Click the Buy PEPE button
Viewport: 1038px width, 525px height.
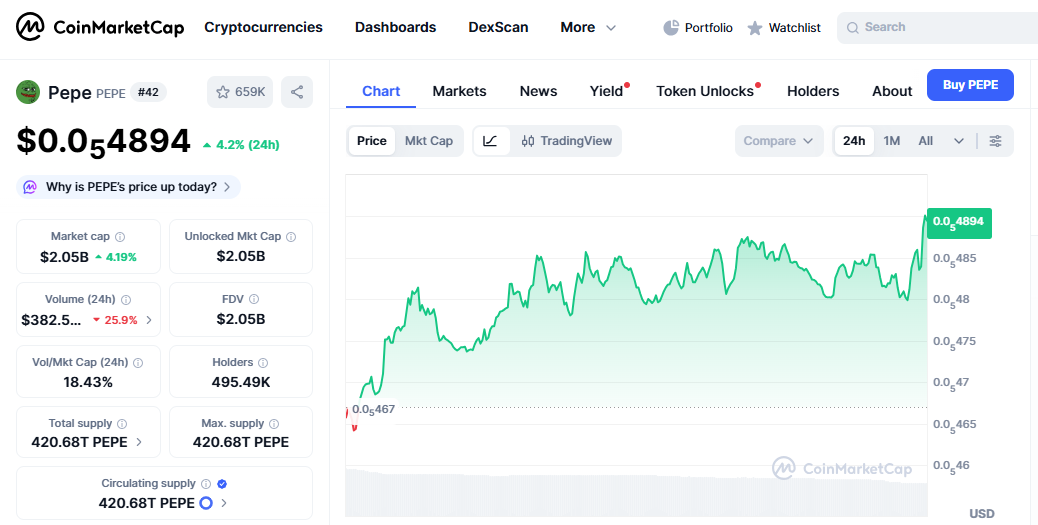coord(969,85)
